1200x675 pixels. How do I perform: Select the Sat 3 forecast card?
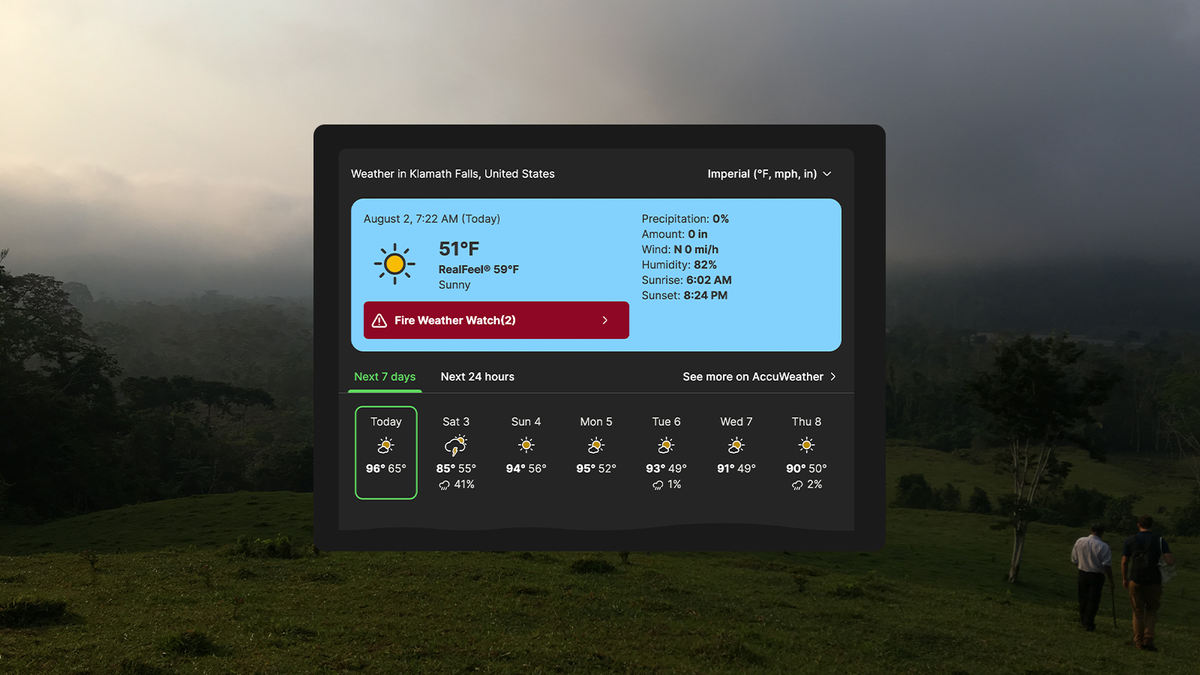pos(456,452)
